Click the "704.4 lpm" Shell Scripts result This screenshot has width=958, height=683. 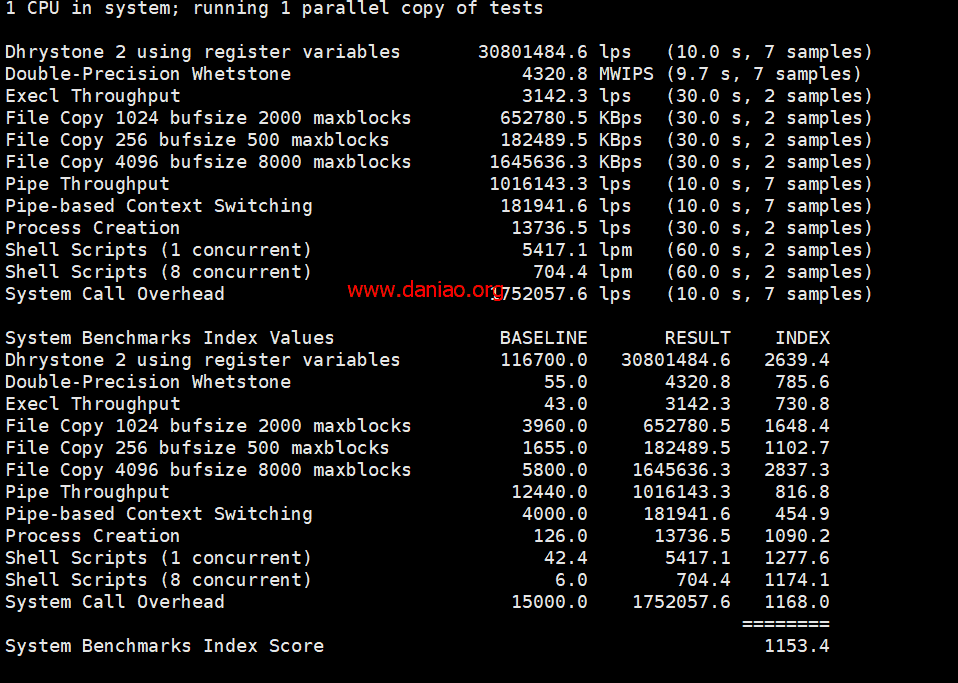(x=582, y=272)
